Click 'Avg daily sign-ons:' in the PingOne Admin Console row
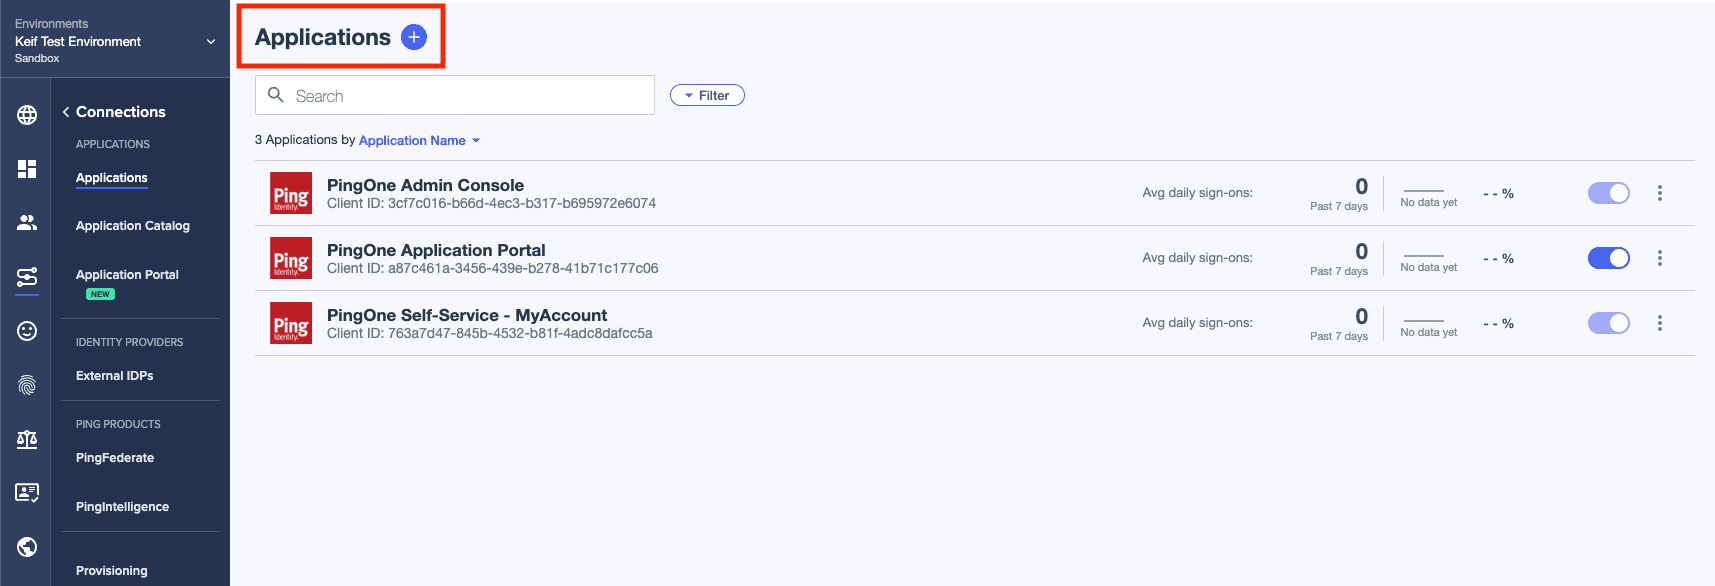 pyautogui.click(x=1198, y=193)
